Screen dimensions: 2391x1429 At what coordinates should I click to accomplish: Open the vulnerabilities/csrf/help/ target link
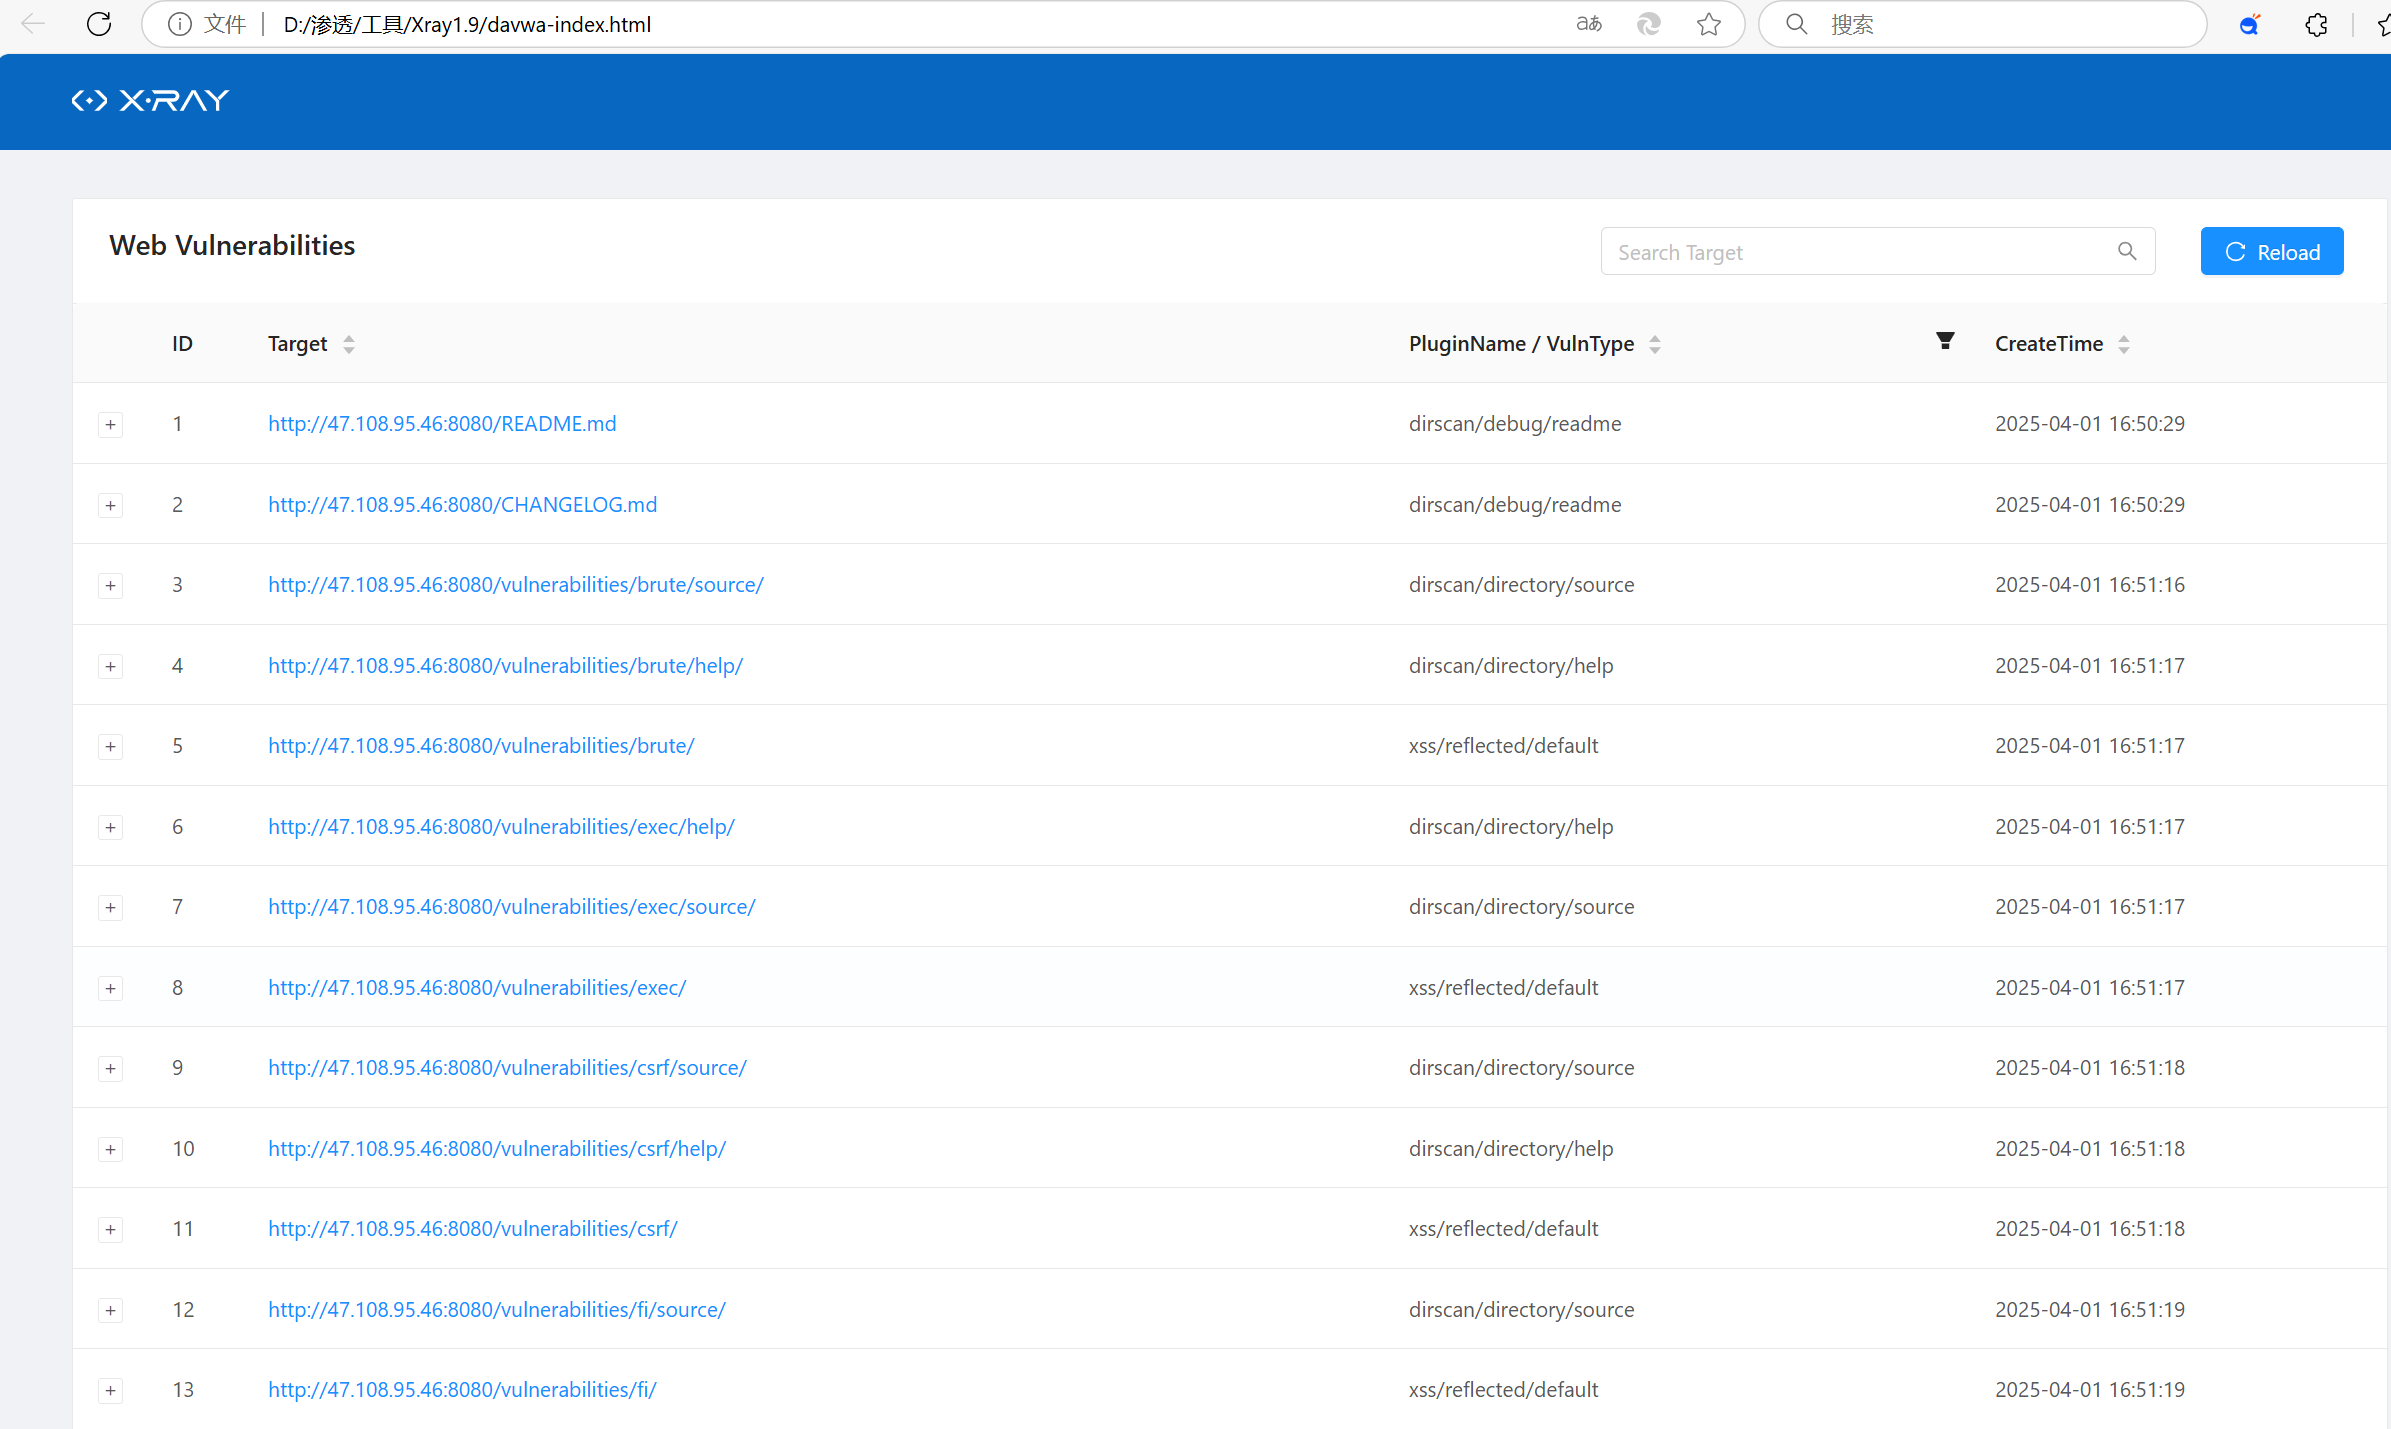pos(497,1149)
